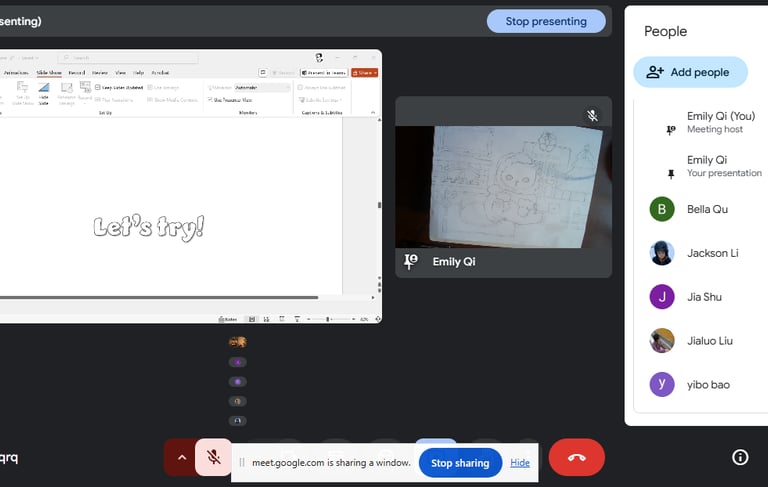
Task: Toggle Always Use Subtitles checkbox
Action: coord(300,87)
